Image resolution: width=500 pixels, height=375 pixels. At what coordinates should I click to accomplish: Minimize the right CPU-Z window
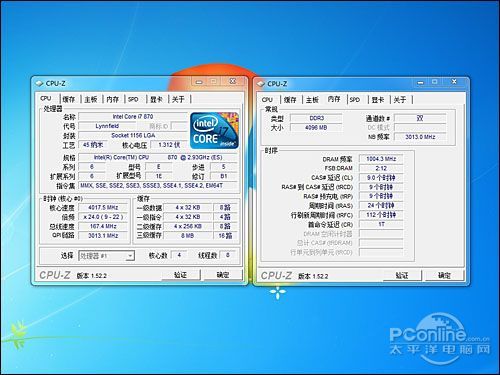pos(420,82)
